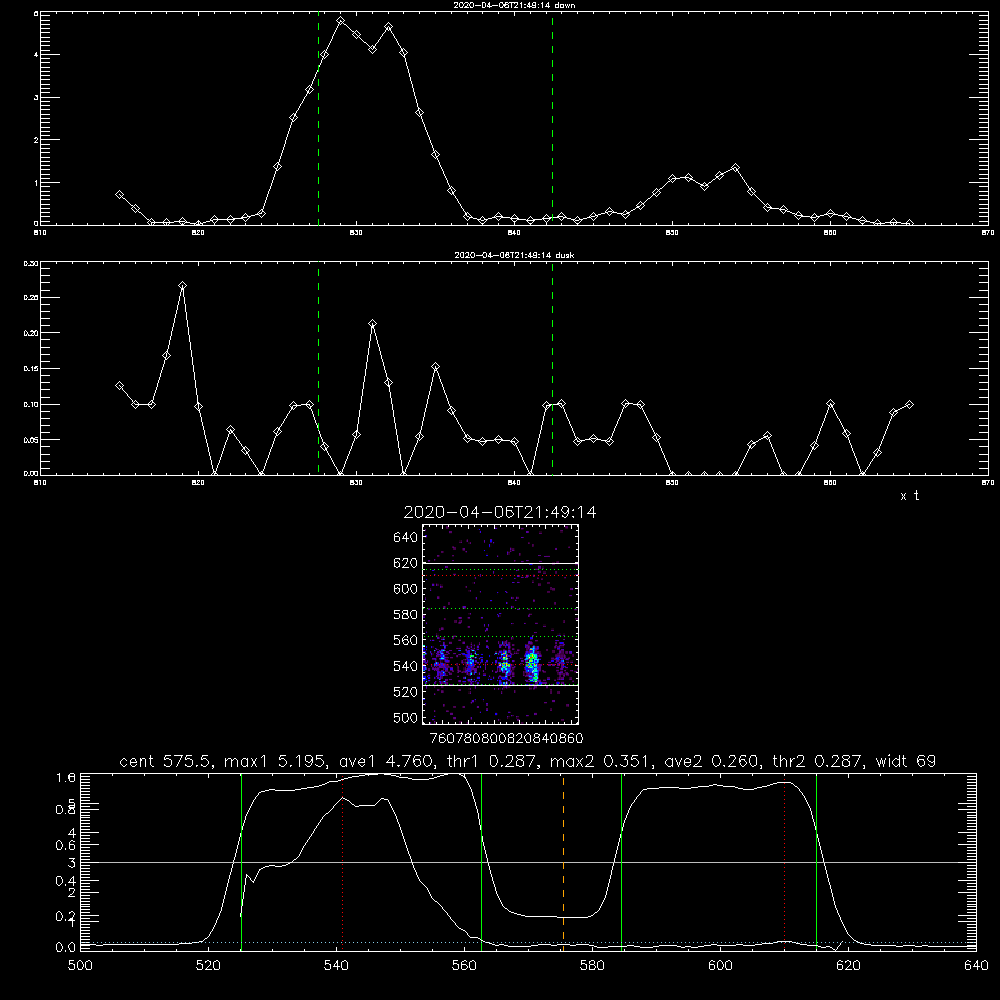Click the 'widt 69' value

click(x=904, y=761)
